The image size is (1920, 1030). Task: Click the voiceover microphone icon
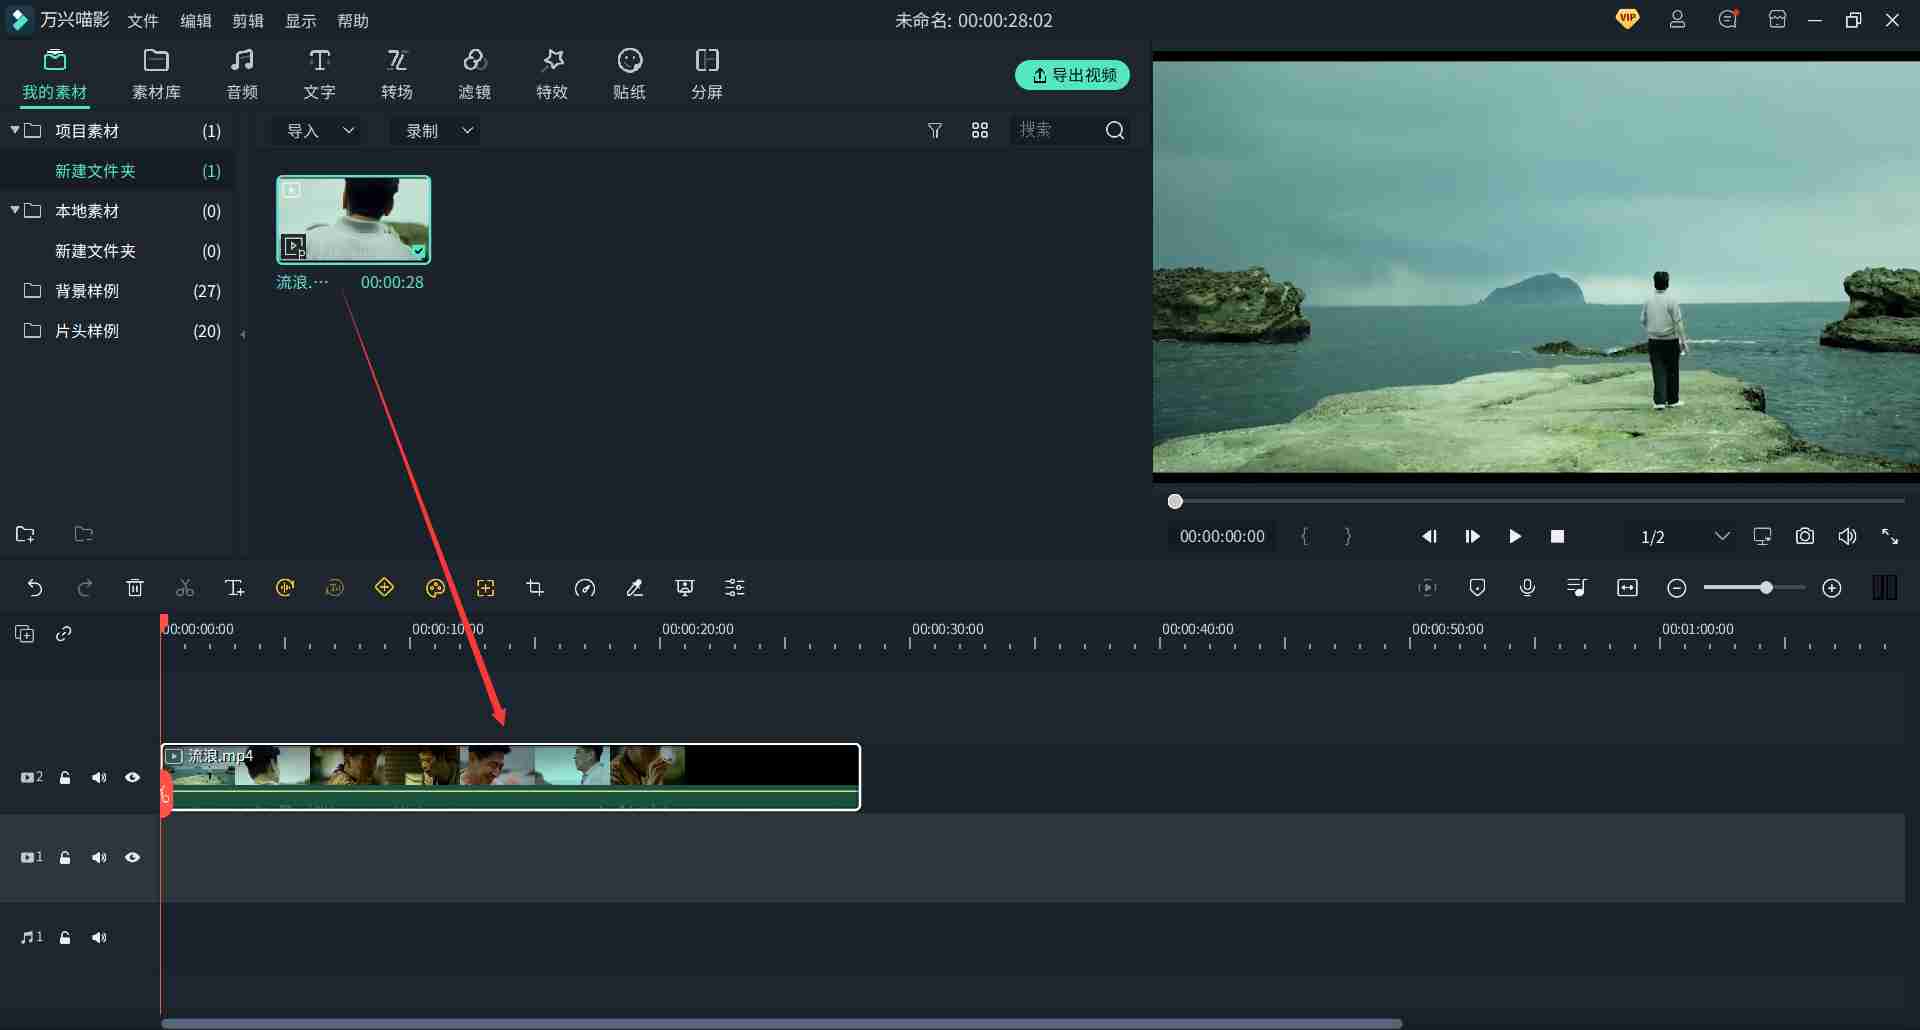[x=1527, y=588]
